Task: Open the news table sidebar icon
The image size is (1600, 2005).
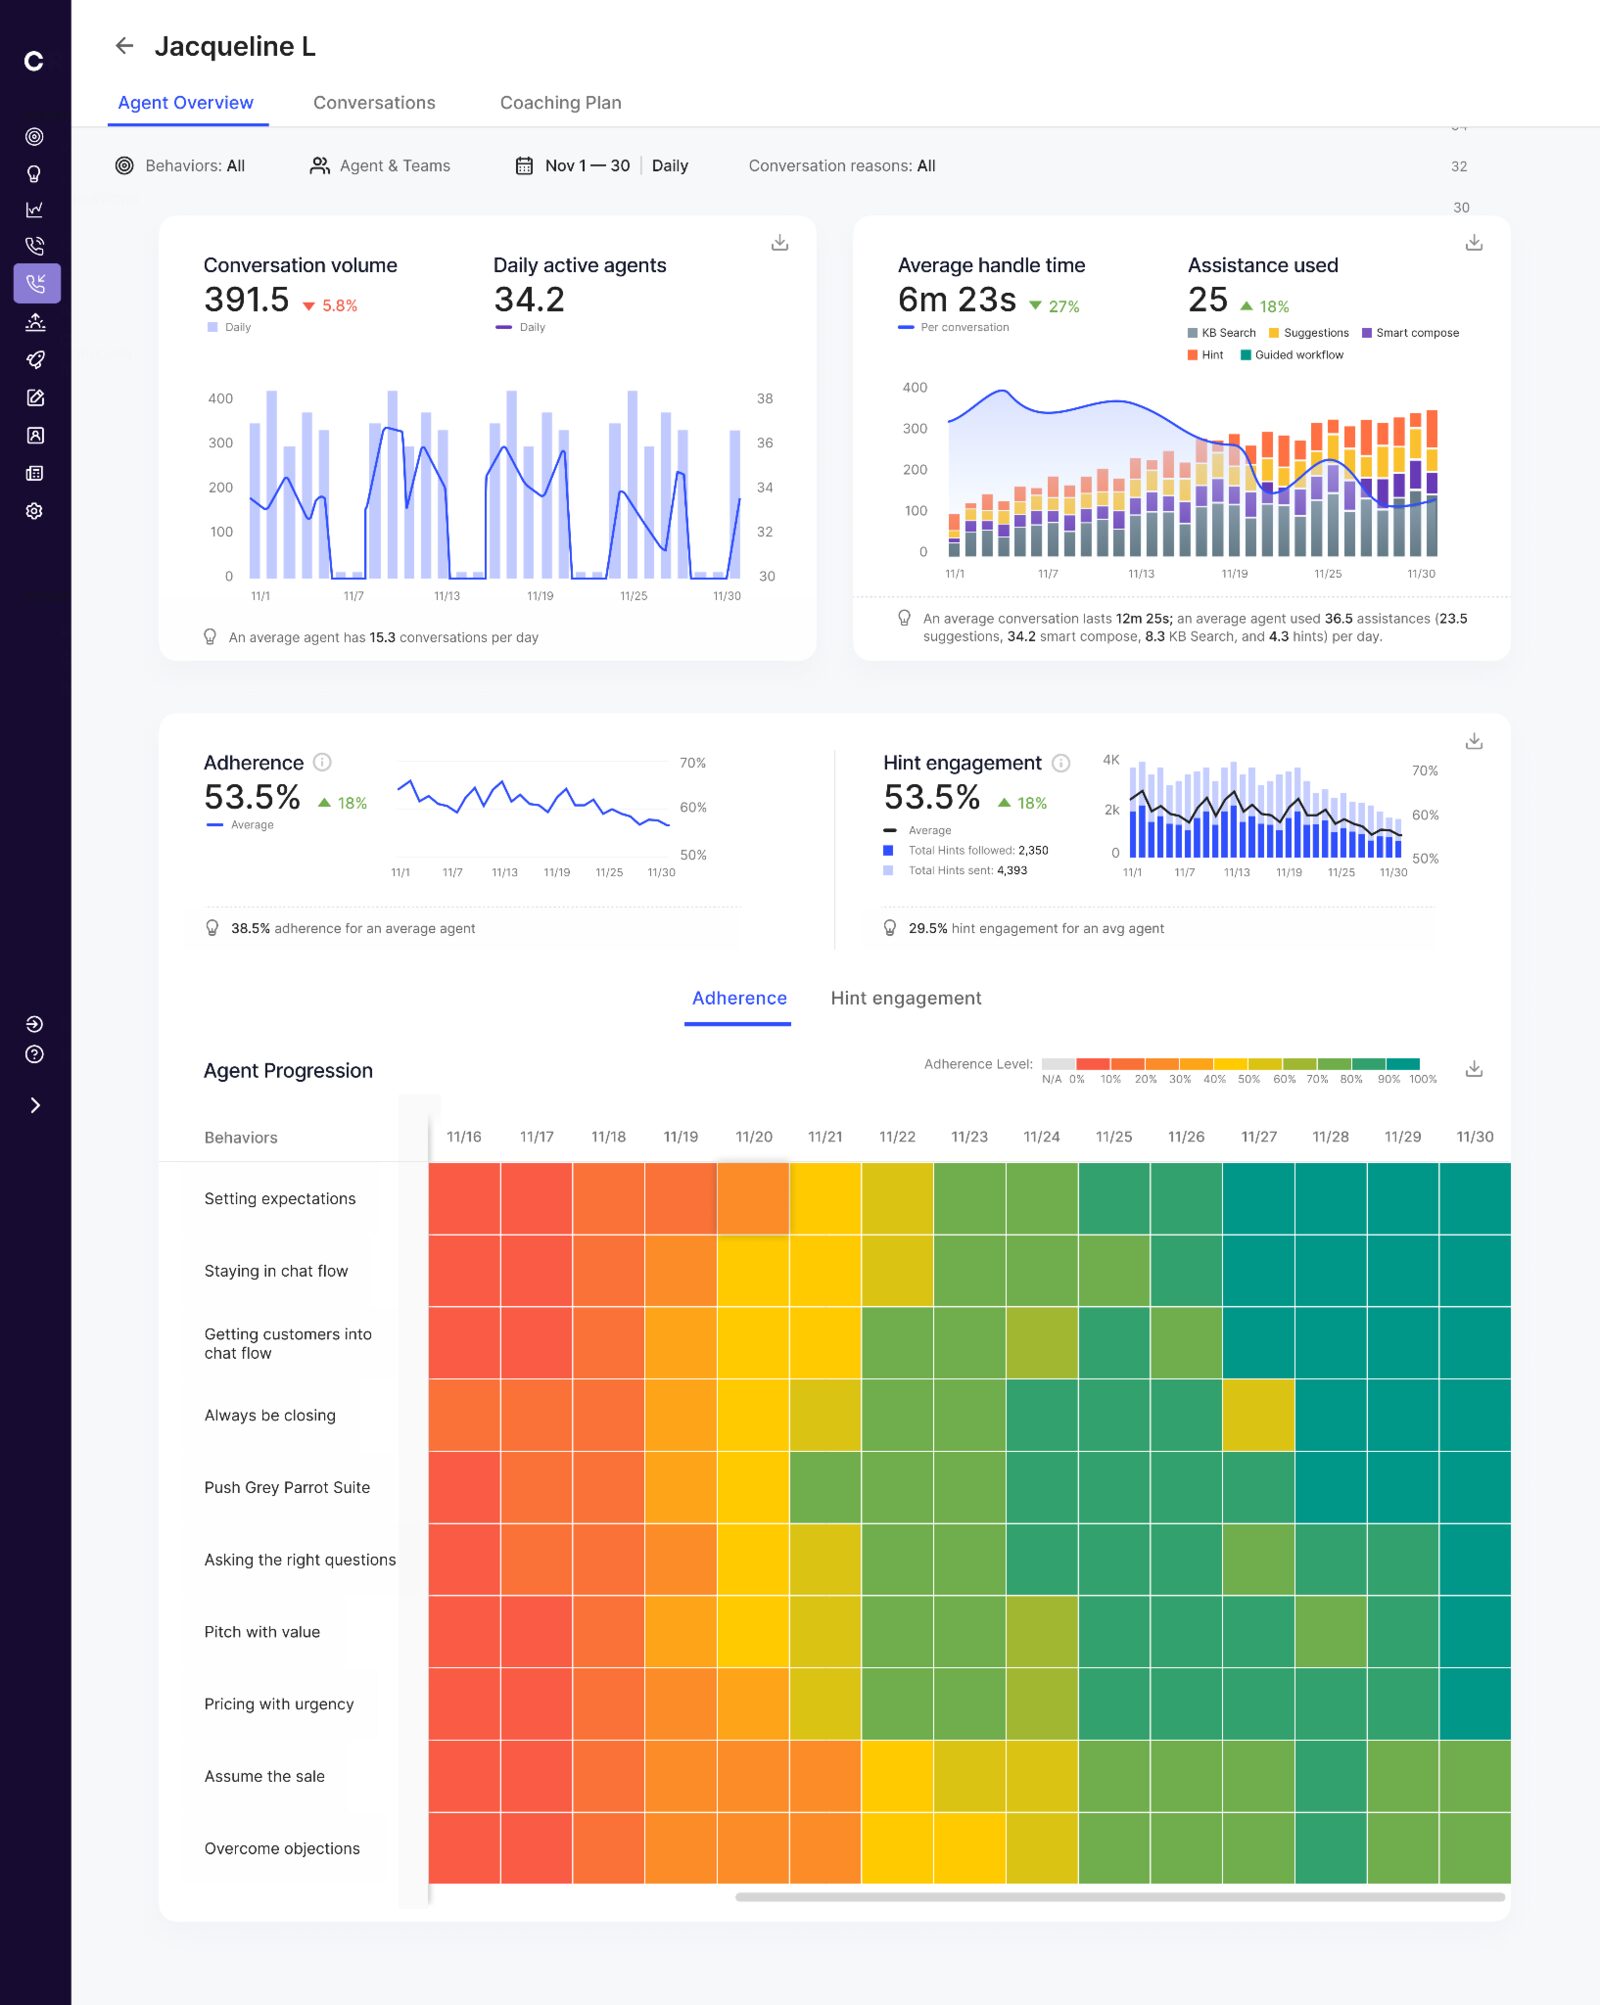Action: (x=34, y=474)
